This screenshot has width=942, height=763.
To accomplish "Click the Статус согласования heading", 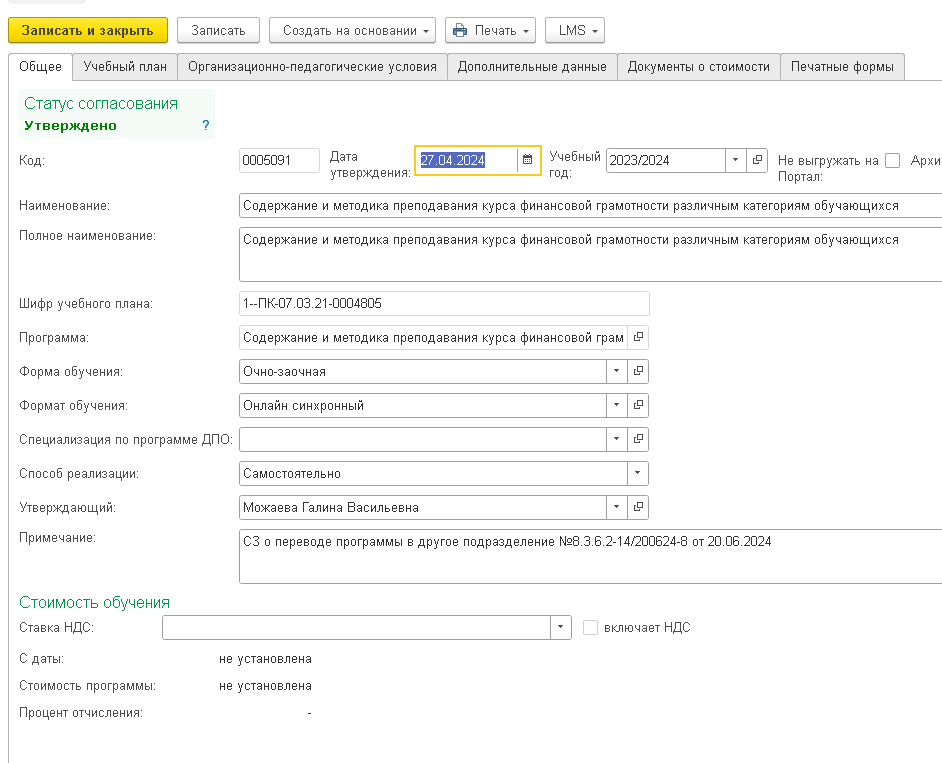I will coord(101,103).
